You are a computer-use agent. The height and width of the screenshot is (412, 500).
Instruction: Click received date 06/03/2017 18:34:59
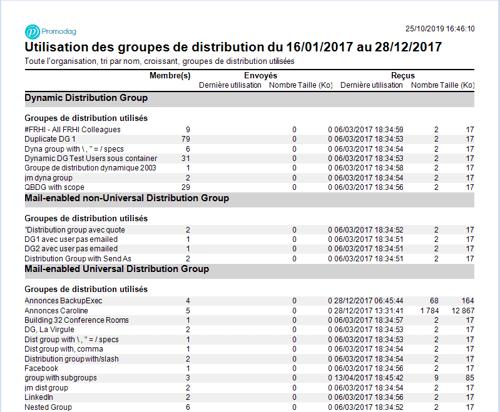pyautogui.click(x=369, y=130)
